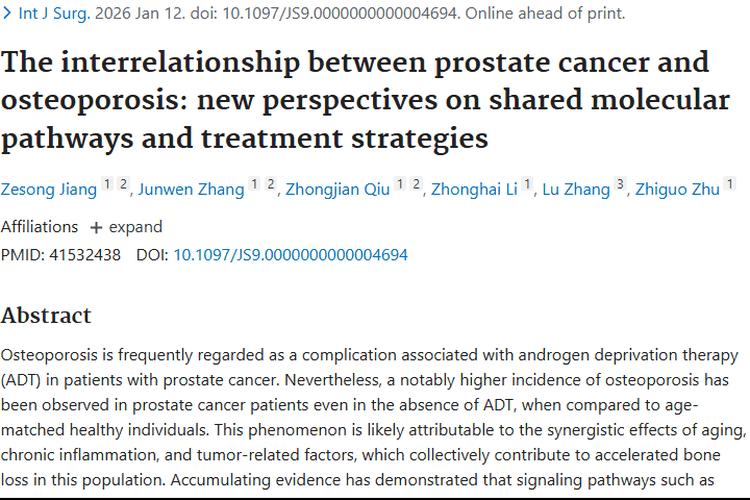
Task: Click affiliation superscript 3 after Lu Zhang
Action: [620, 184]
